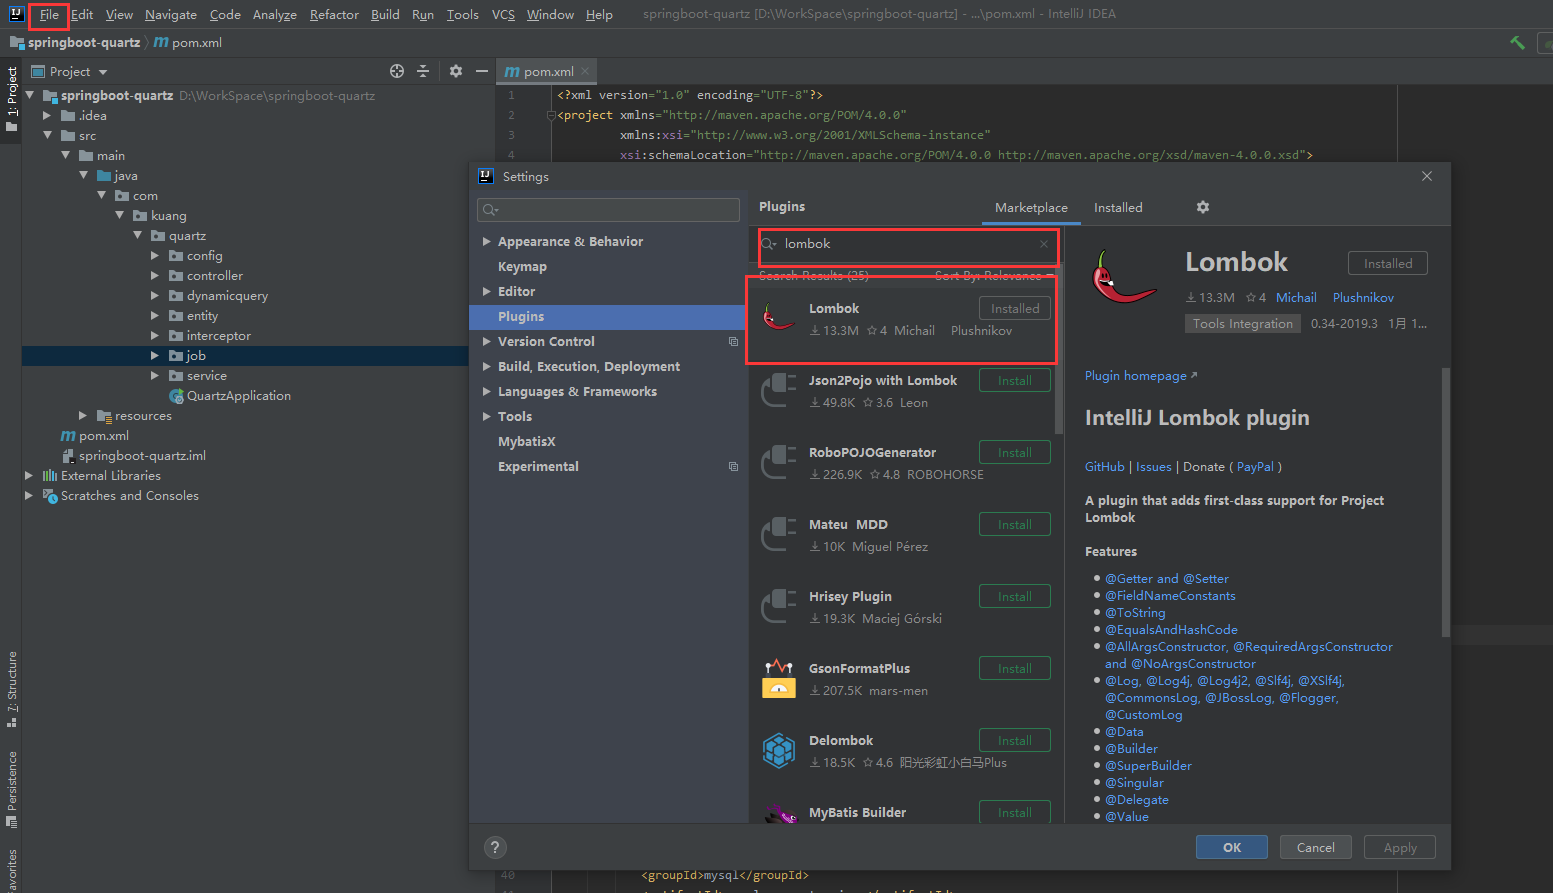
Task: Open the Persistence tool window sidebar
Action: coord(11,789)
